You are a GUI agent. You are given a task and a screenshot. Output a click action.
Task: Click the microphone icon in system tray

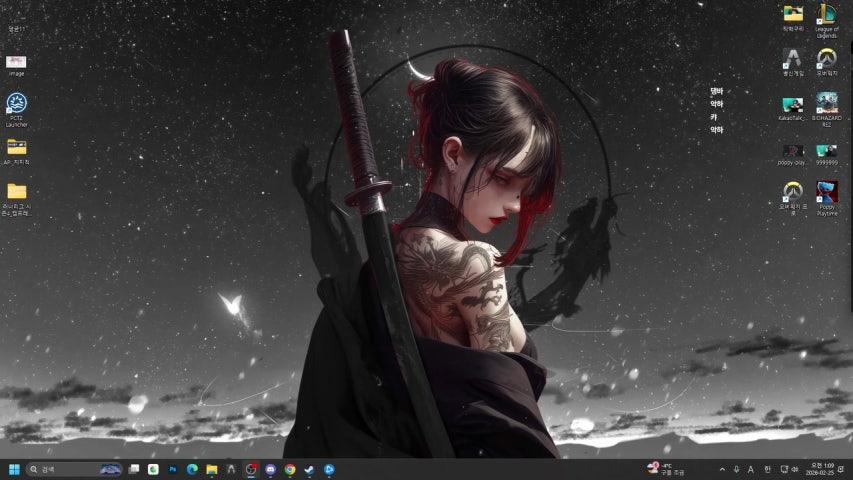[x=737, y=469]
